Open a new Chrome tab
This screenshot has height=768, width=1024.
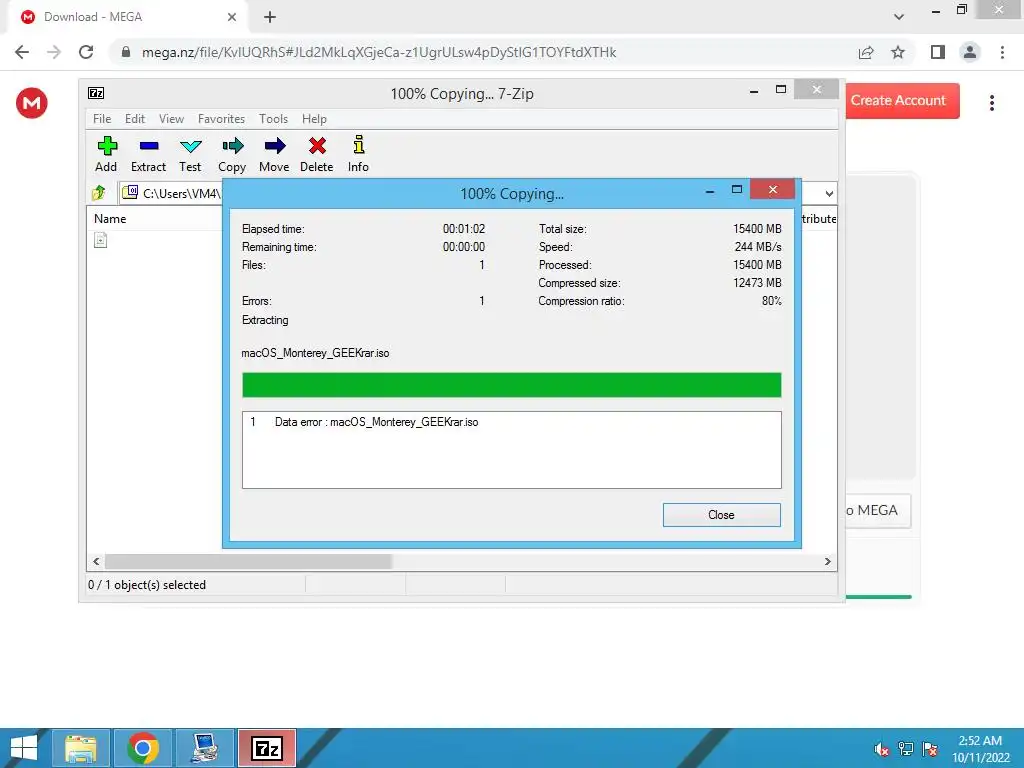pyautogui.click(x=270, y=17)
